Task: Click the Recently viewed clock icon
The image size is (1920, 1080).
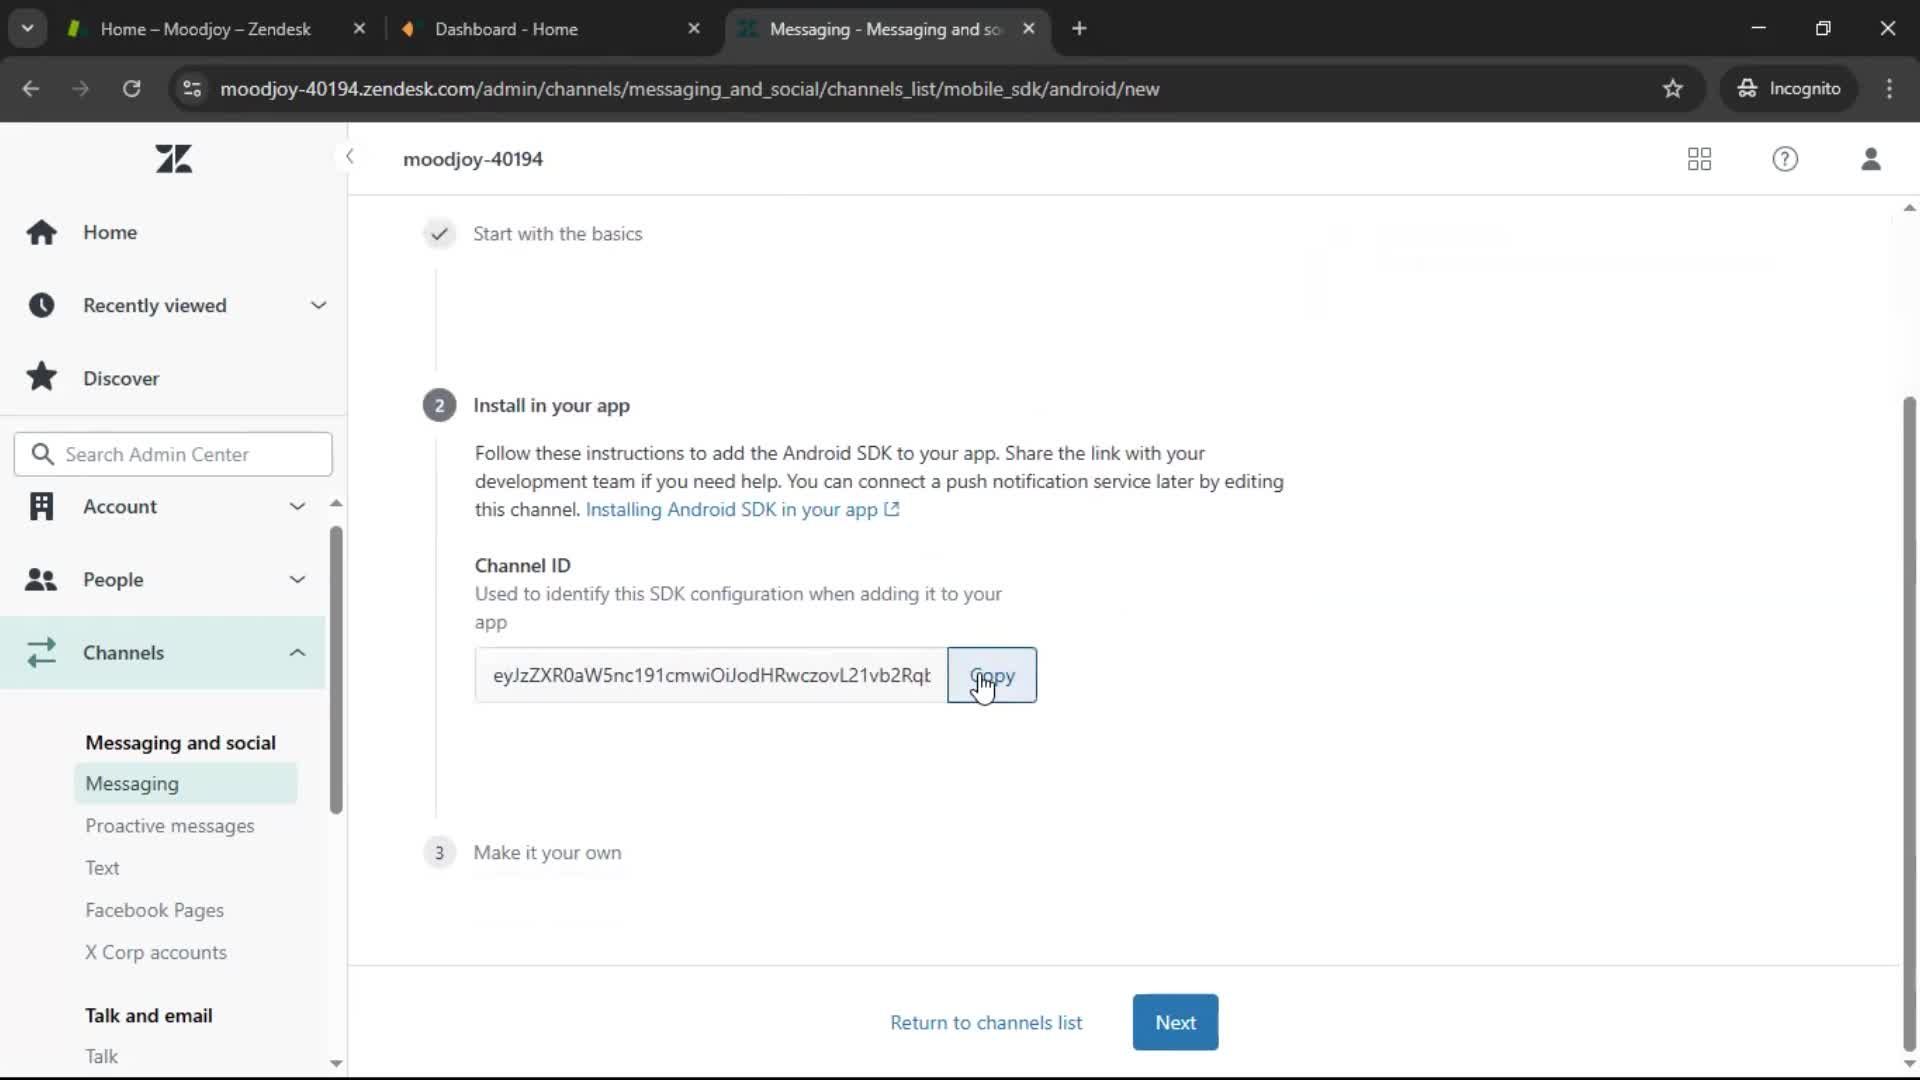Action: point(41,305)
